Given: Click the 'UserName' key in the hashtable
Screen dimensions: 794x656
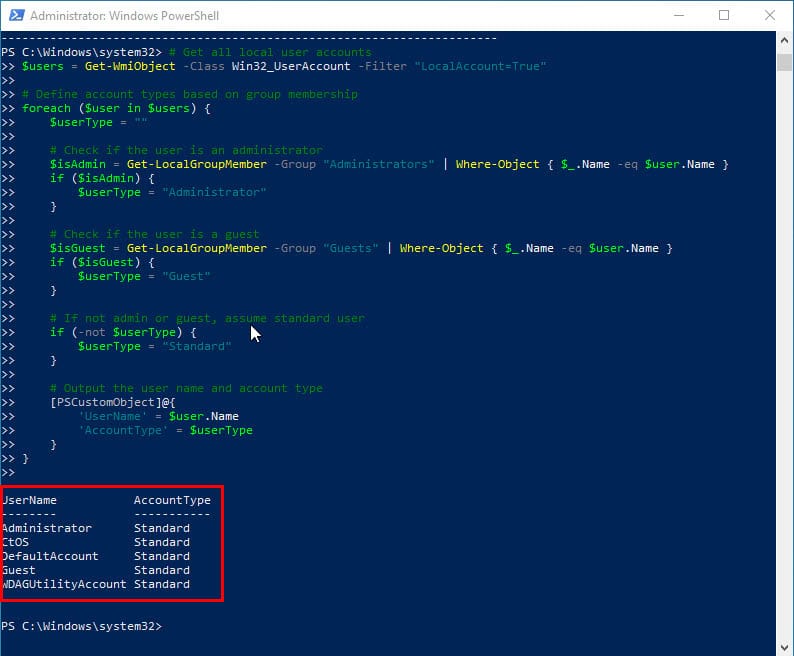Looking at the screenshot, I should coord(113,416).
